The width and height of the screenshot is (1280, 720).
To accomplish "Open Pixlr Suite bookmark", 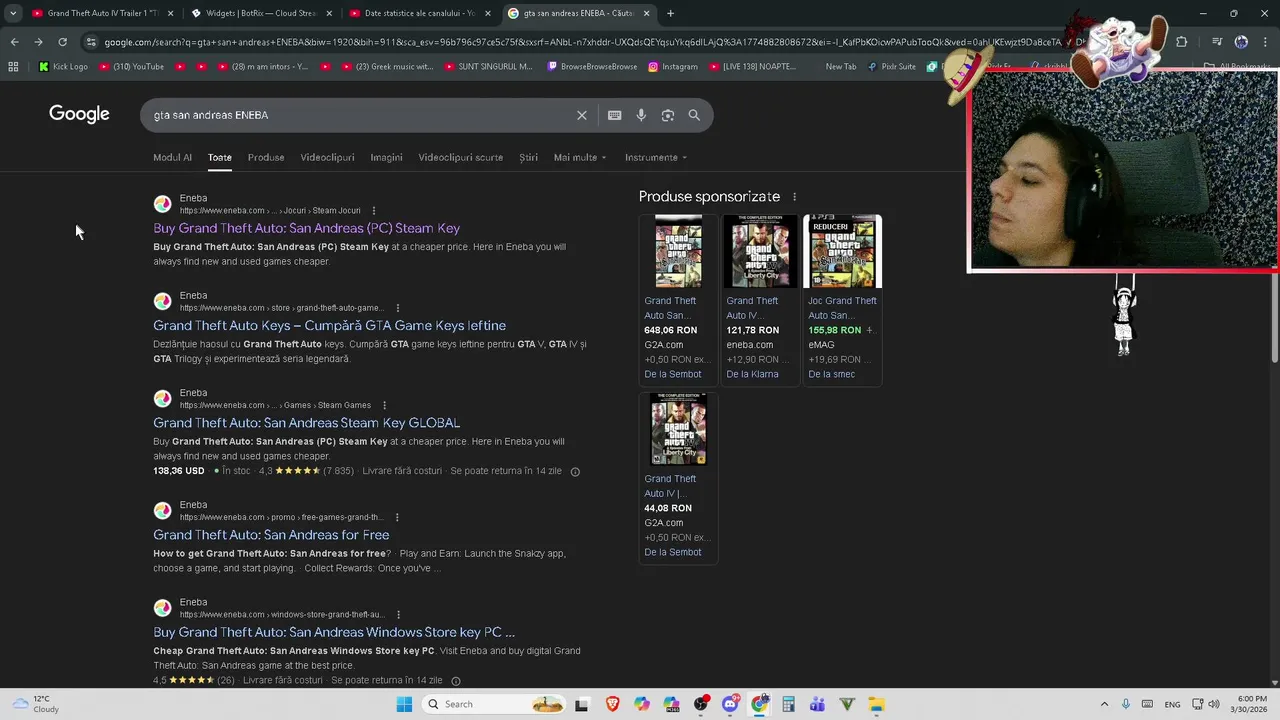I will click(891, 66).
